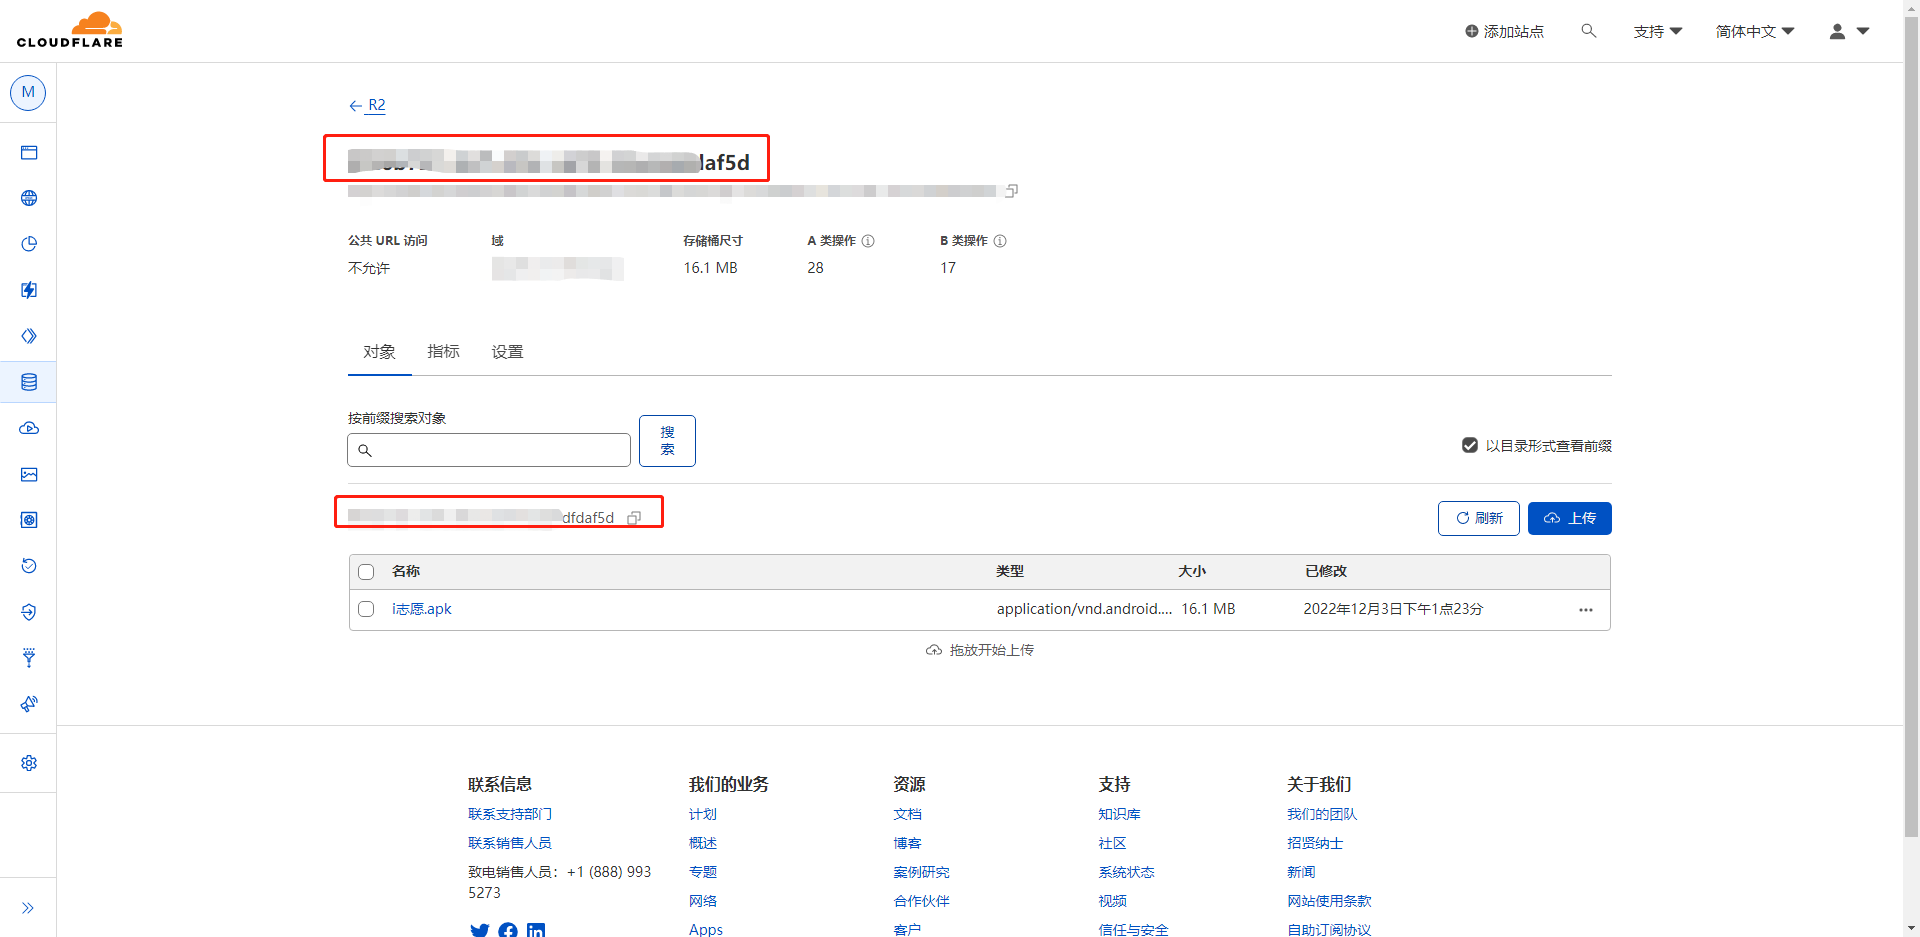Open the funnel filter icon in sidebar

29,657
